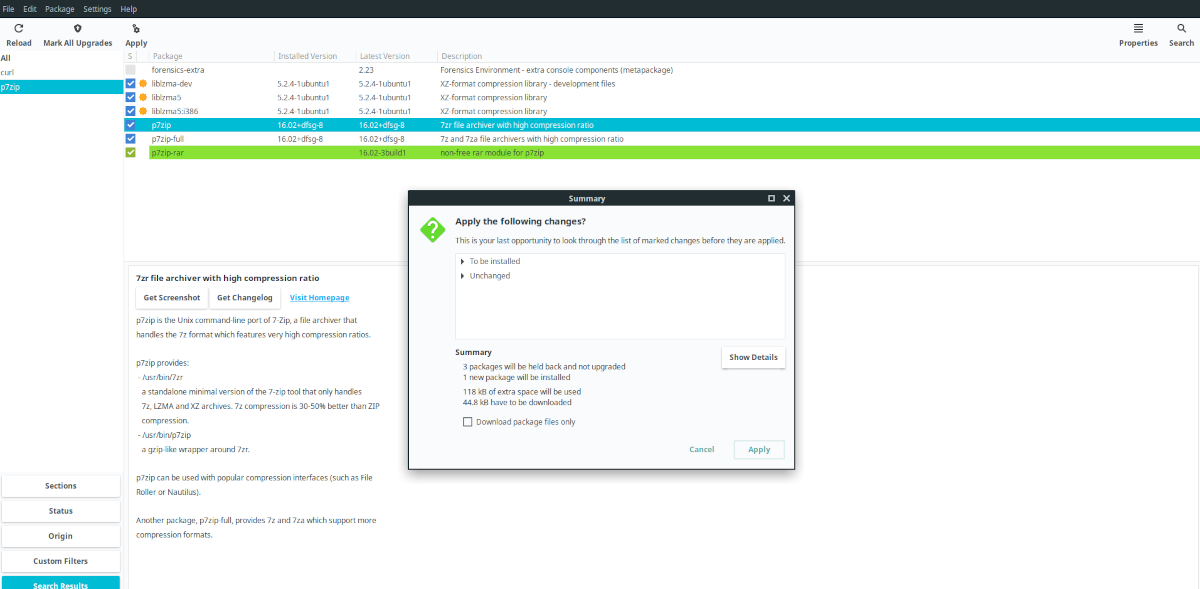Open Custom Filters view
1200x589 pixels.
61,561
